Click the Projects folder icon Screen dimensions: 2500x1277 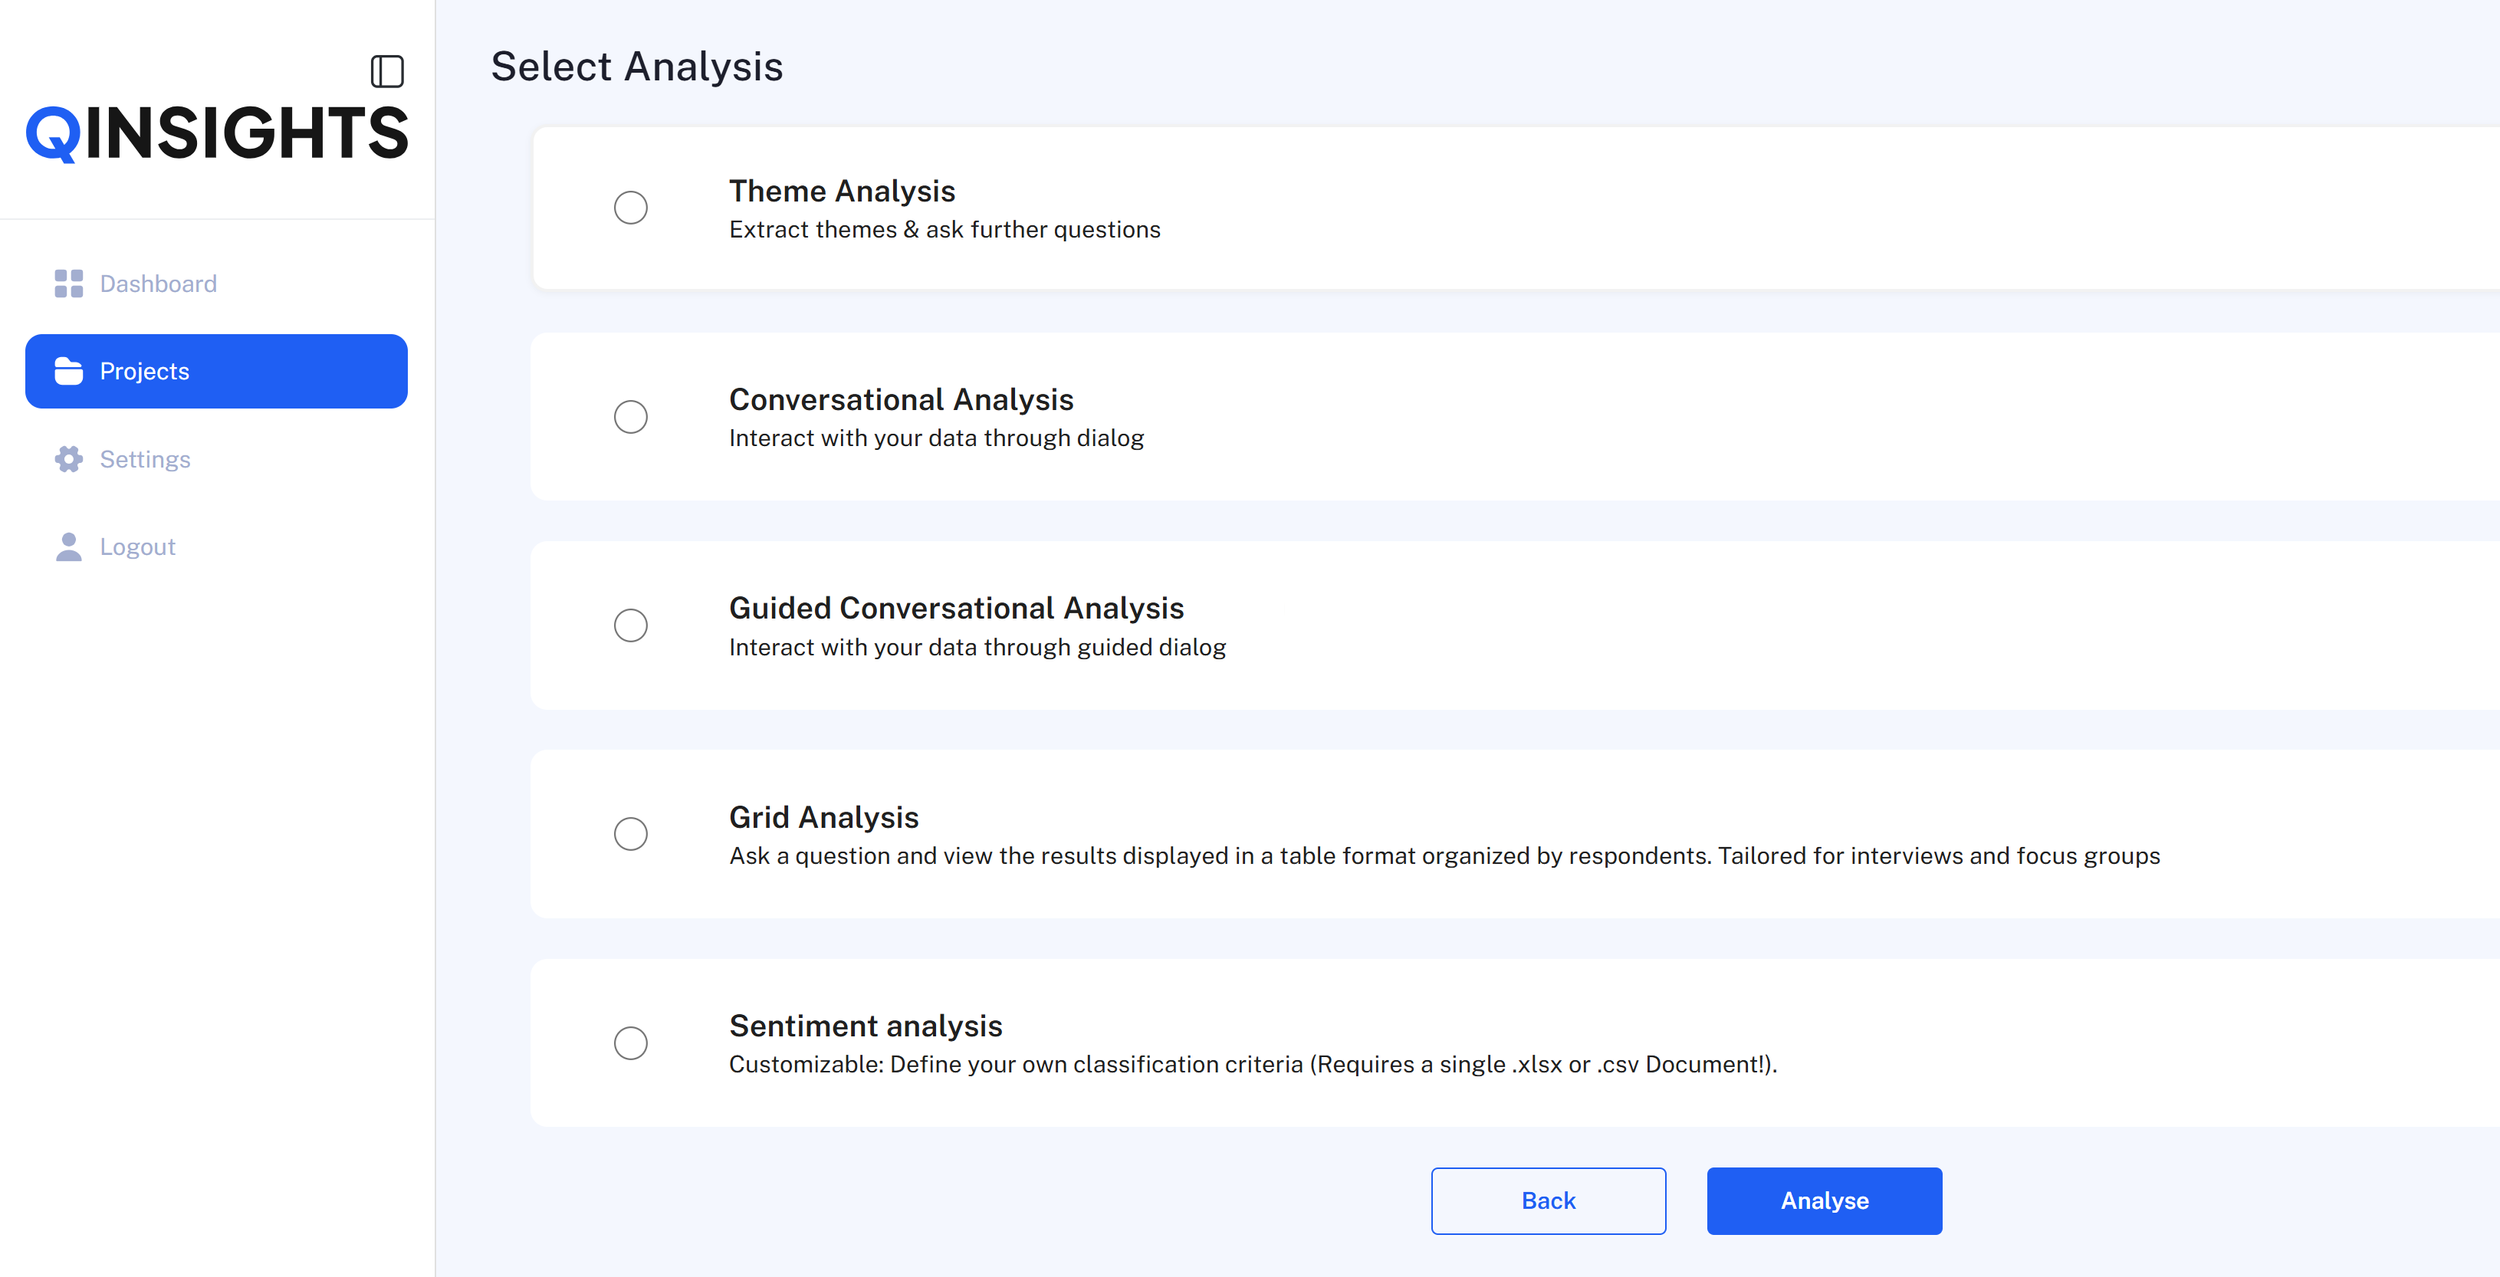tap(69, 371)
